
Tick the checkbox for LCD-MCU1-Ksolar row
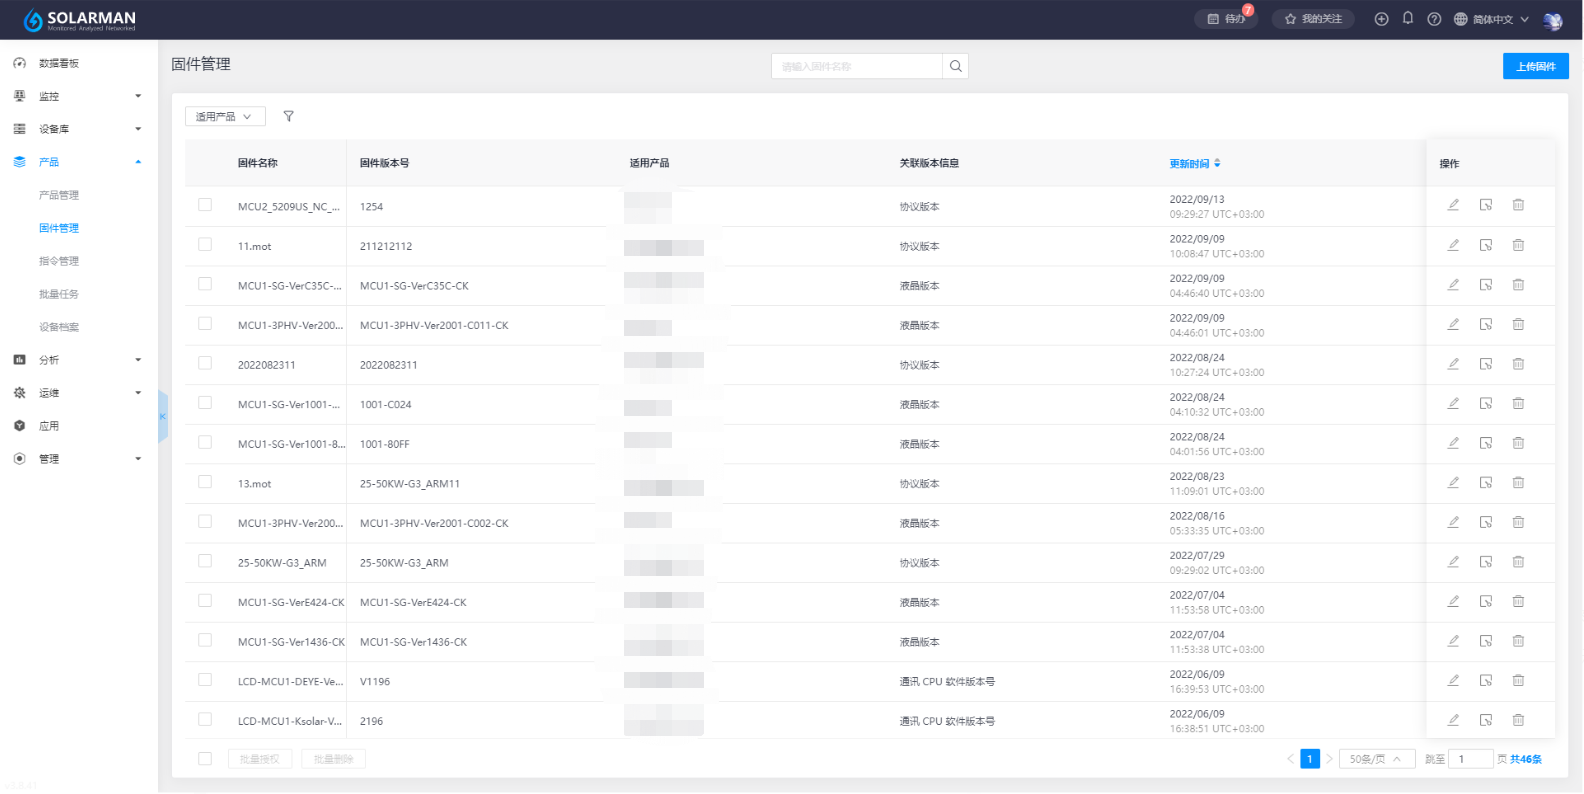(x=205, y=720)
